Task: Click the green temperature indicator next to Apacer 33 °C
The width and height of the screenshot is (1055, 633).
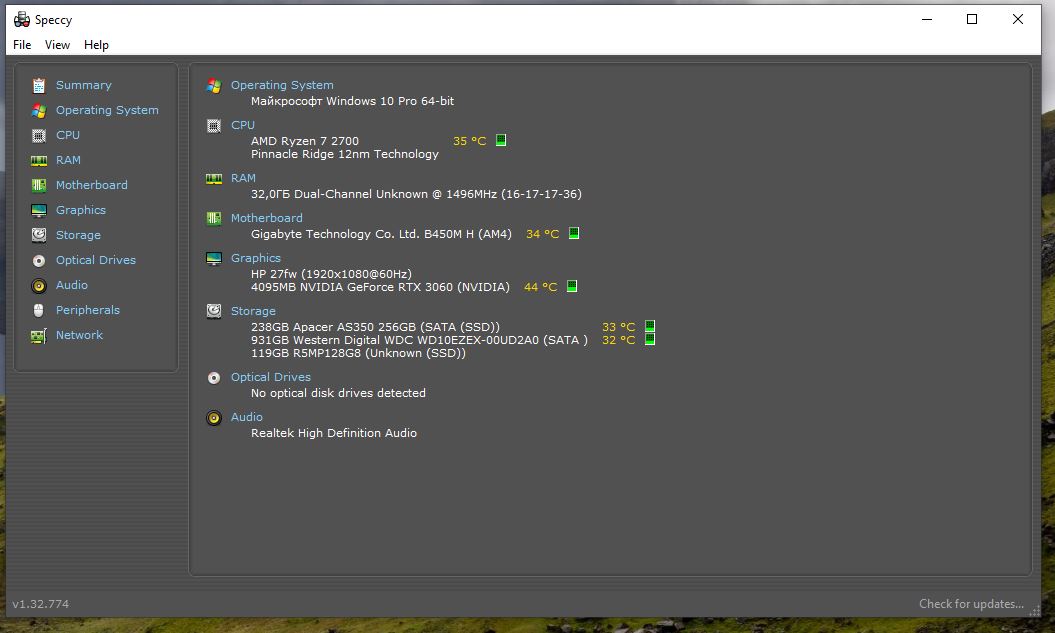Action: coord(650,326)
